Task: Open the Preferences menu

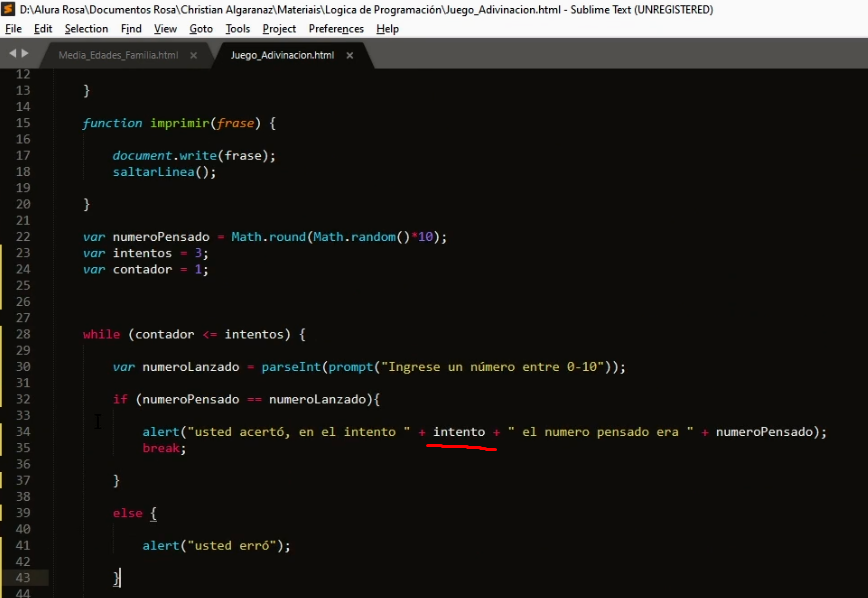Action: pyautogui.click(x=336, y=29)
